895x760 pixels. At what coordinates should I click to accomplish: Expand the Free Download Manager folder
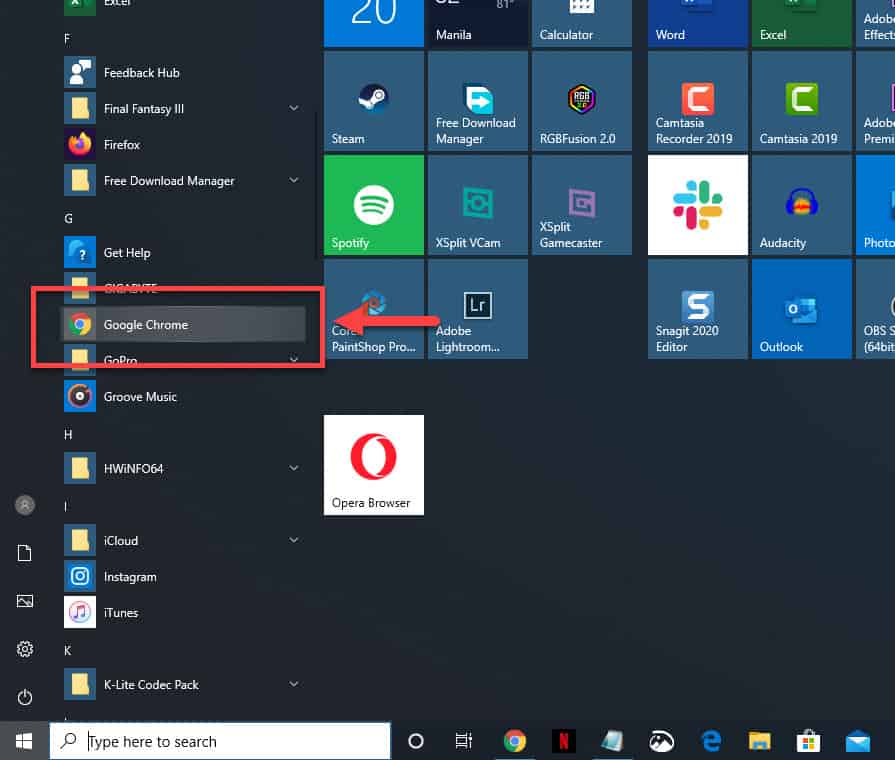[x=293, y=180]
